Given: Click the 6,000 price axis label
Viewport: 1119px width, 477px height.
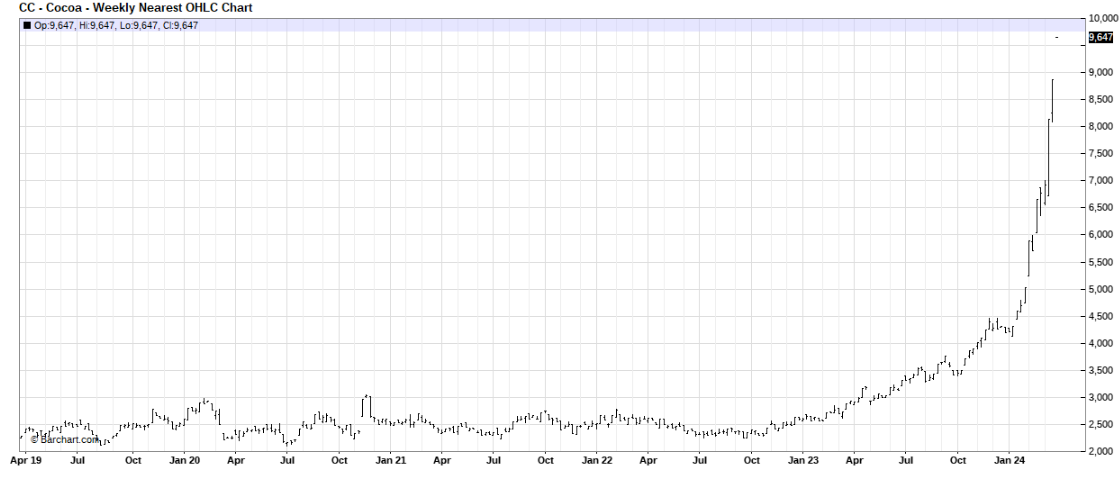Looking at the screenshot, I should 1103,235.
